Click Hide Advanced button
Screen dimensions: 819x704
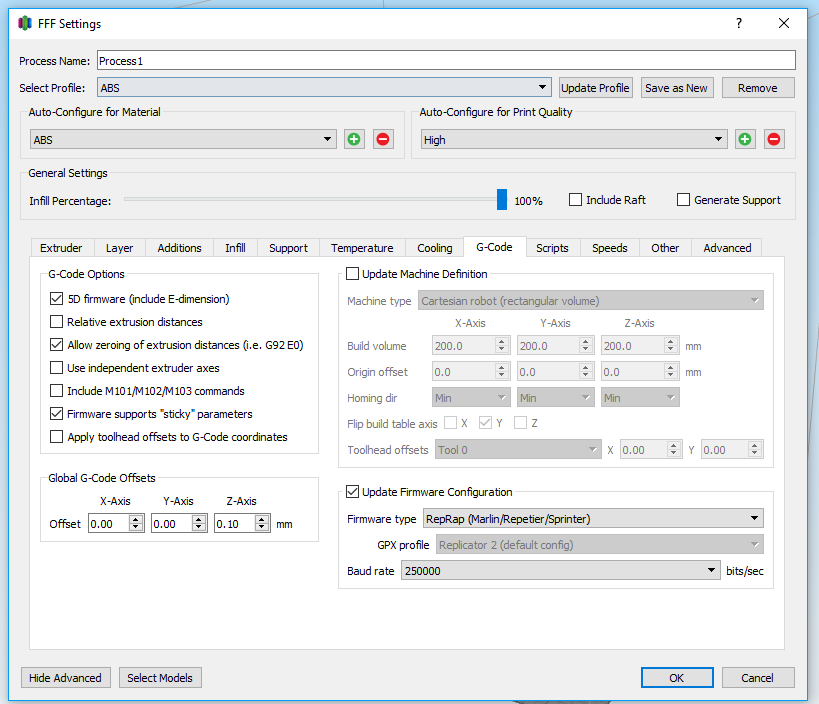[x=65, y=677]
